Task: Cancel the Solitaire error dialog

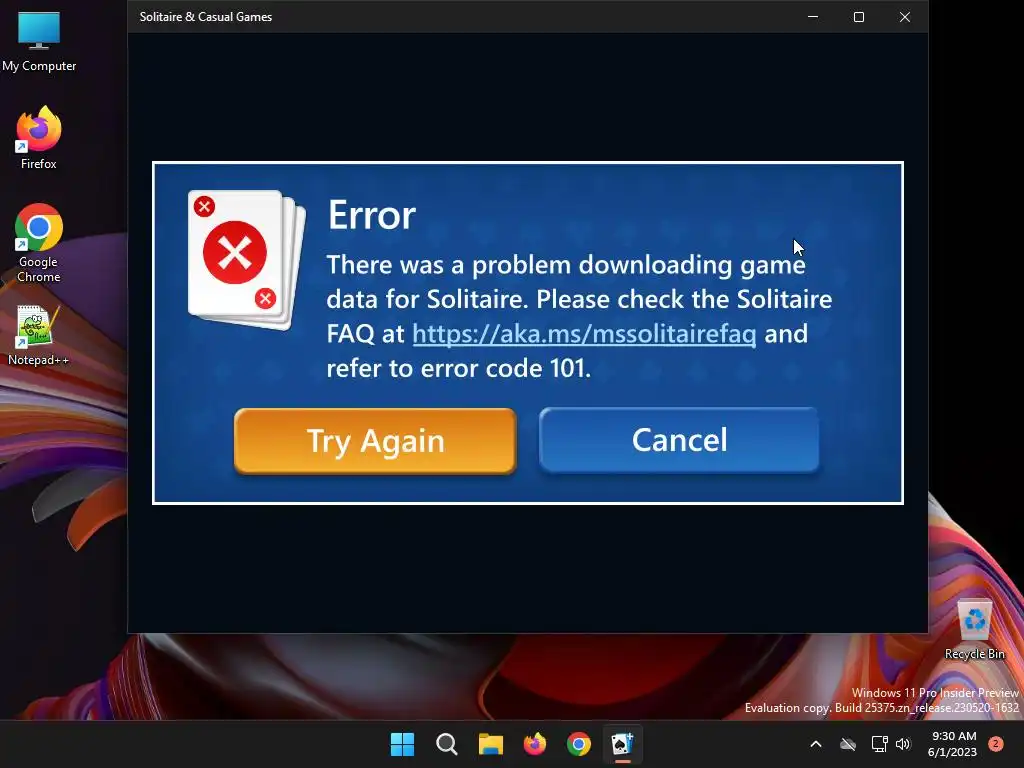Action: (679, 440)
